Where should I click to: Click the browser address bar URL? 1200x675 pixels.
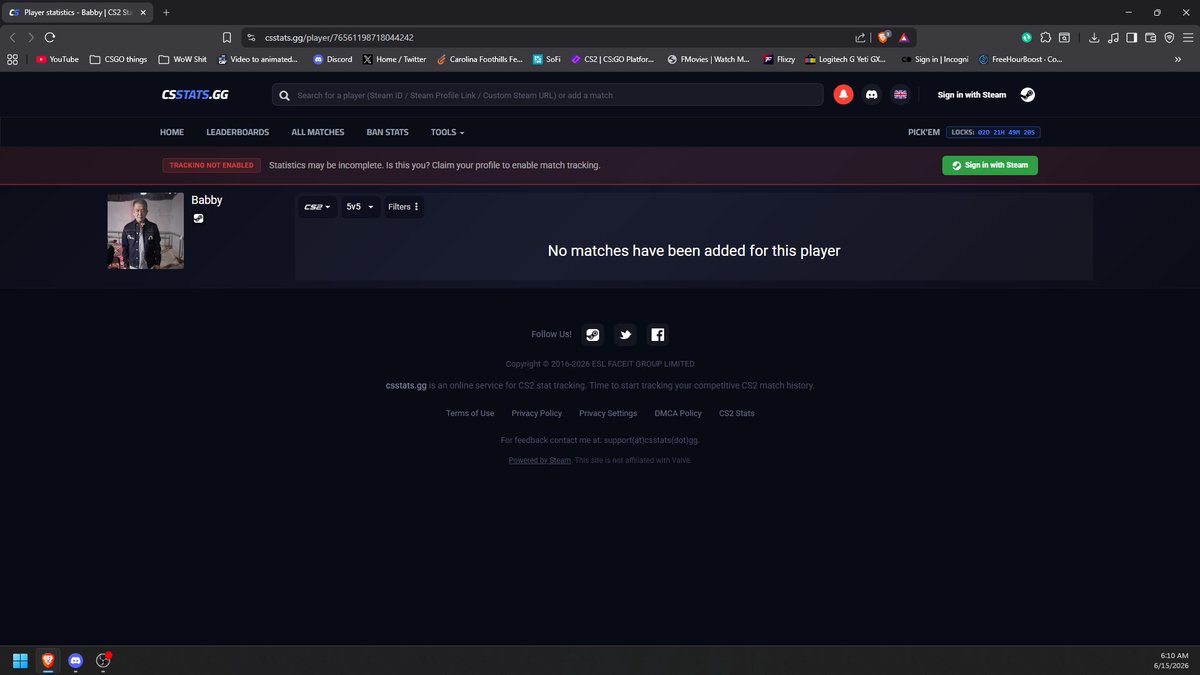point(339,37)
